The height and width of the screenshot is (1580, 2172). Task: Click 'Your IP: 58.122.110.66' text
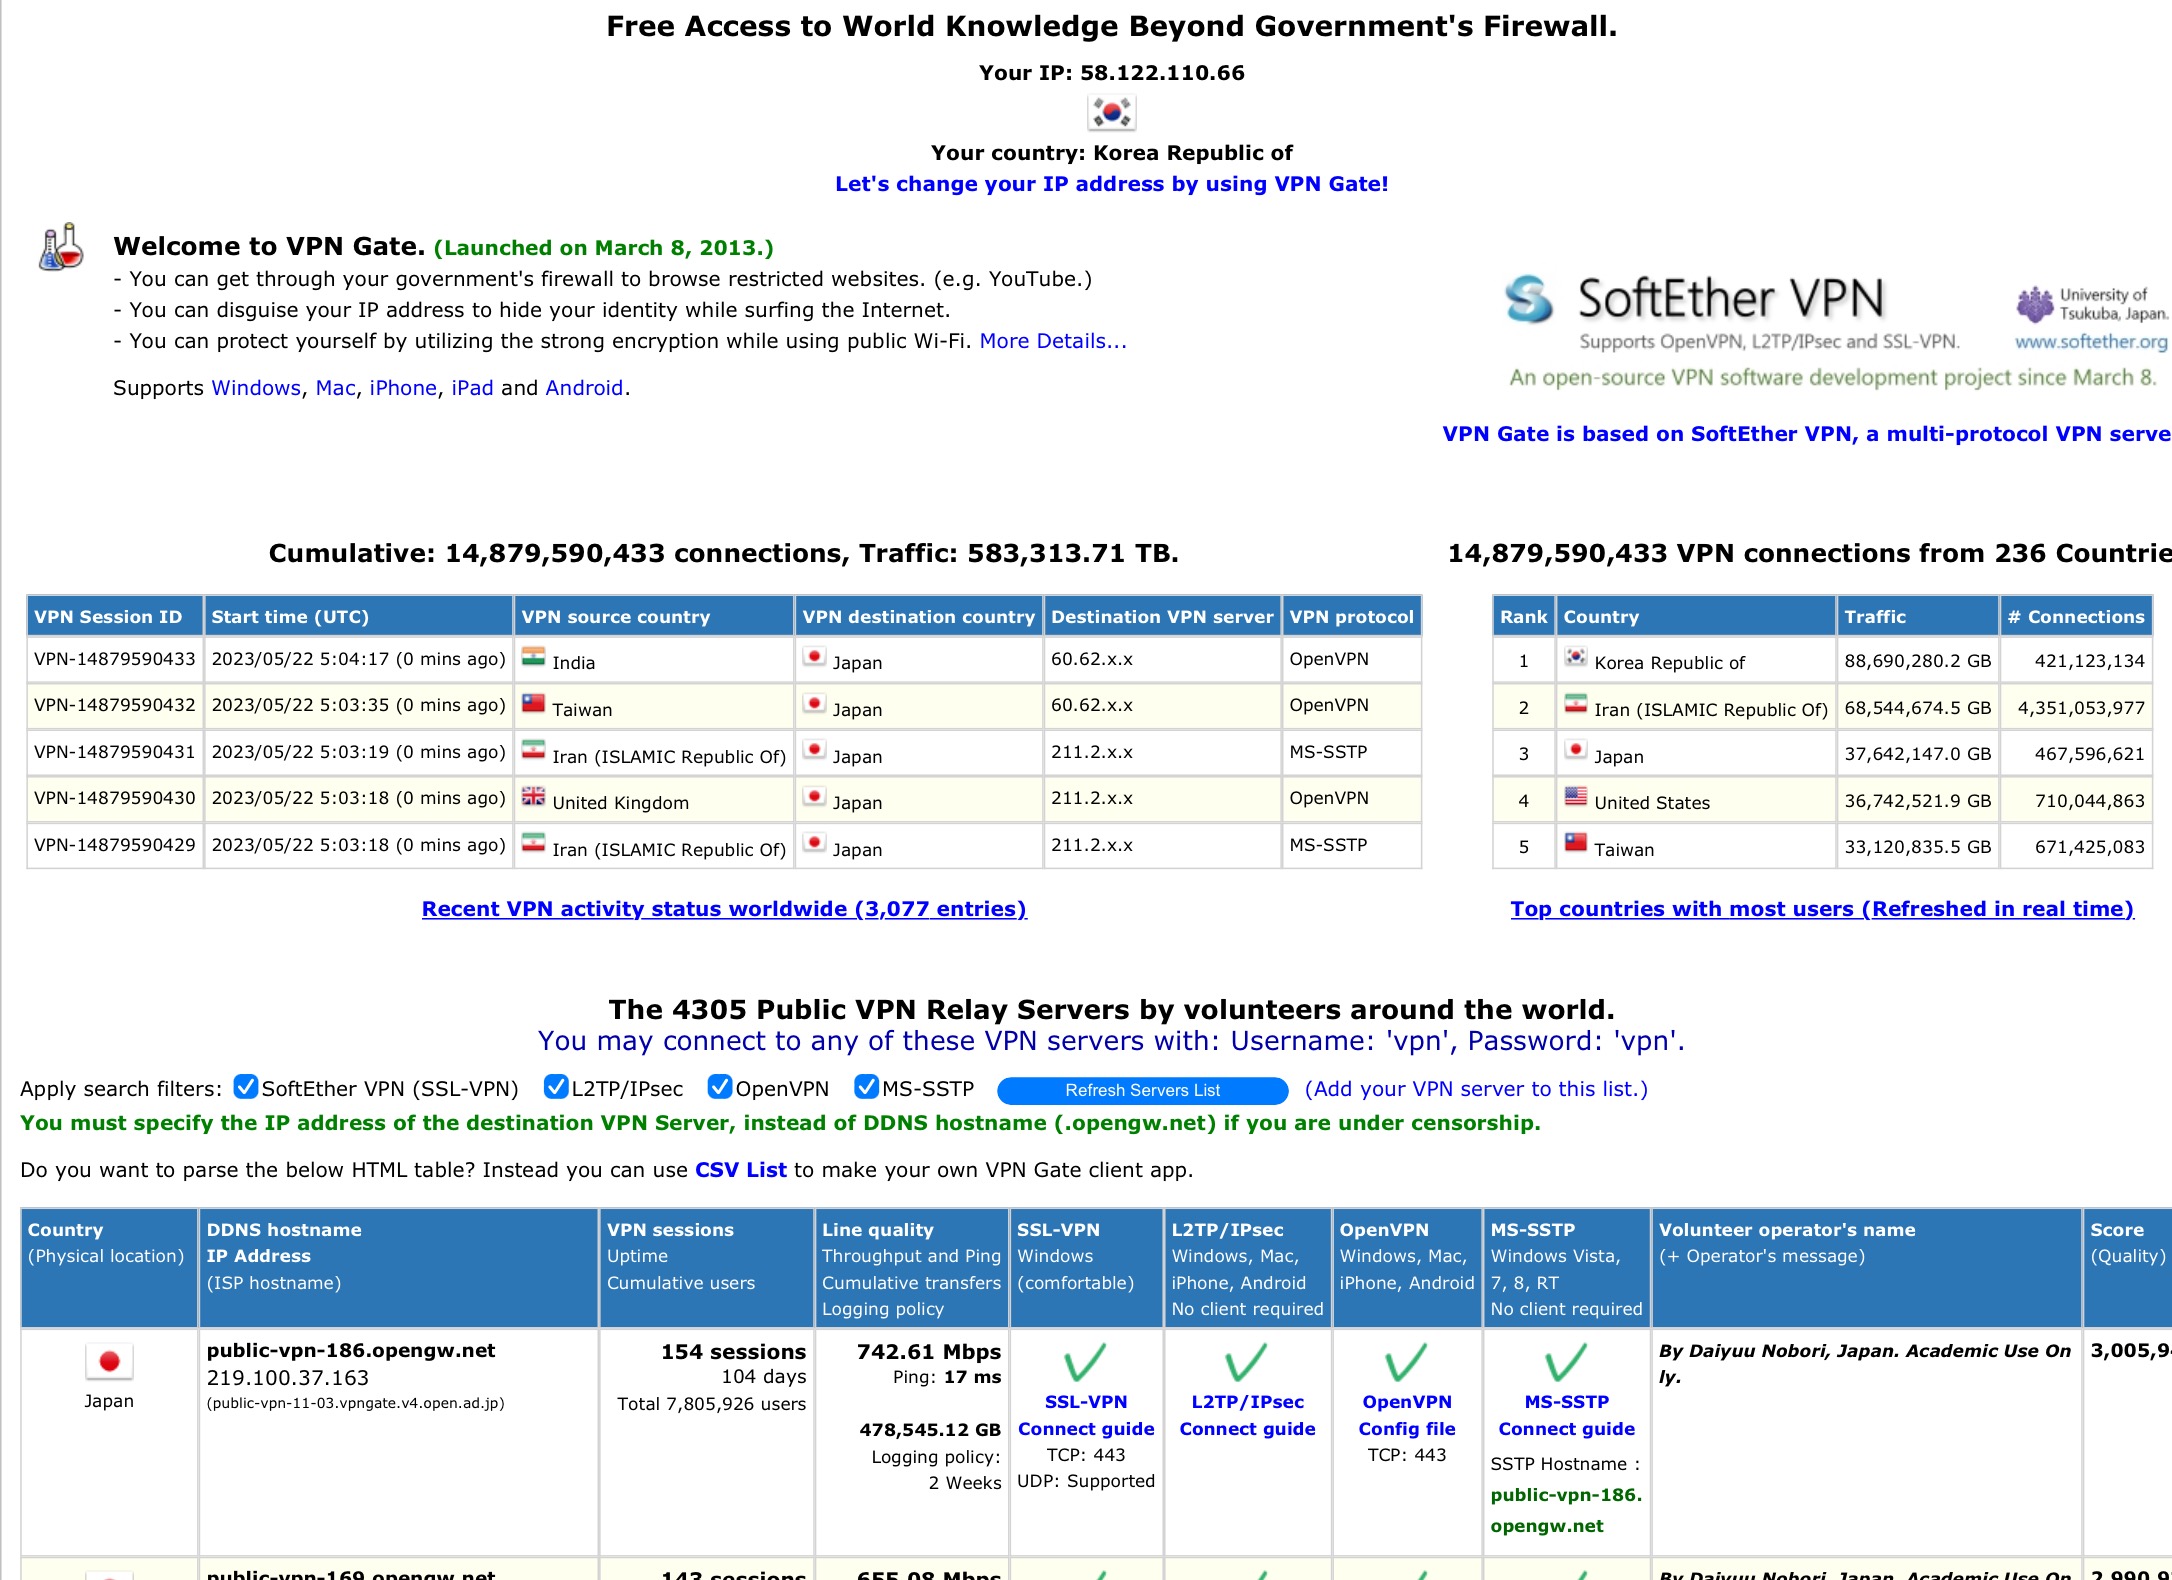click(x=1112, y=73)
